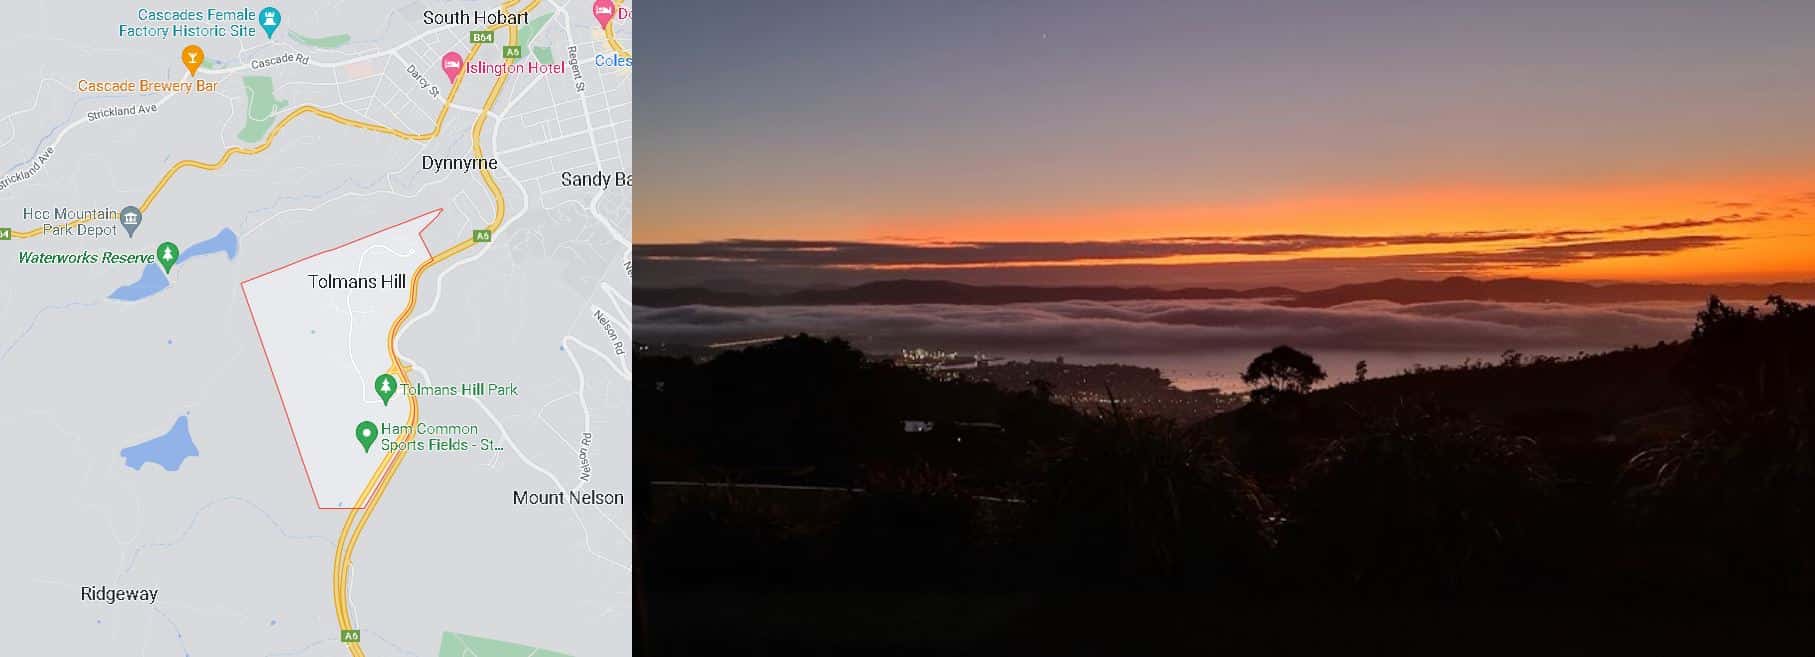Click the sunrise over Hobart photo

pyautogui.click(x=1223, y=328)
